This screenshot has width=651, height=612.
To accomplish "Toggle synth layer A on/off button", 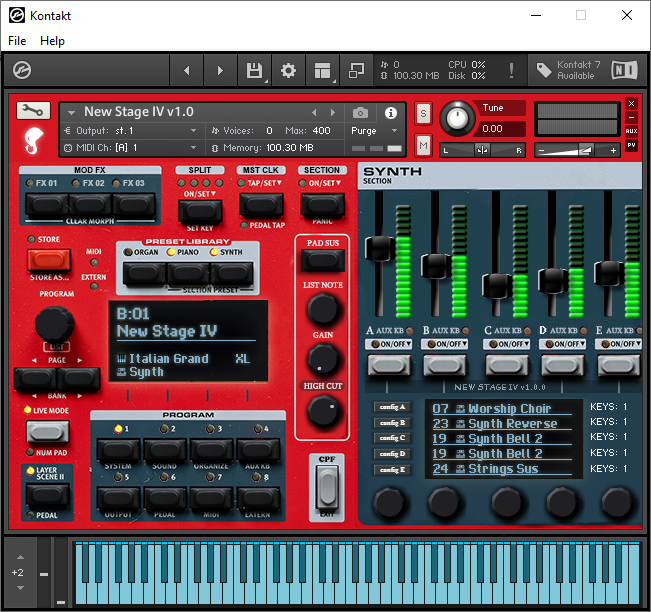I will 389,366.
